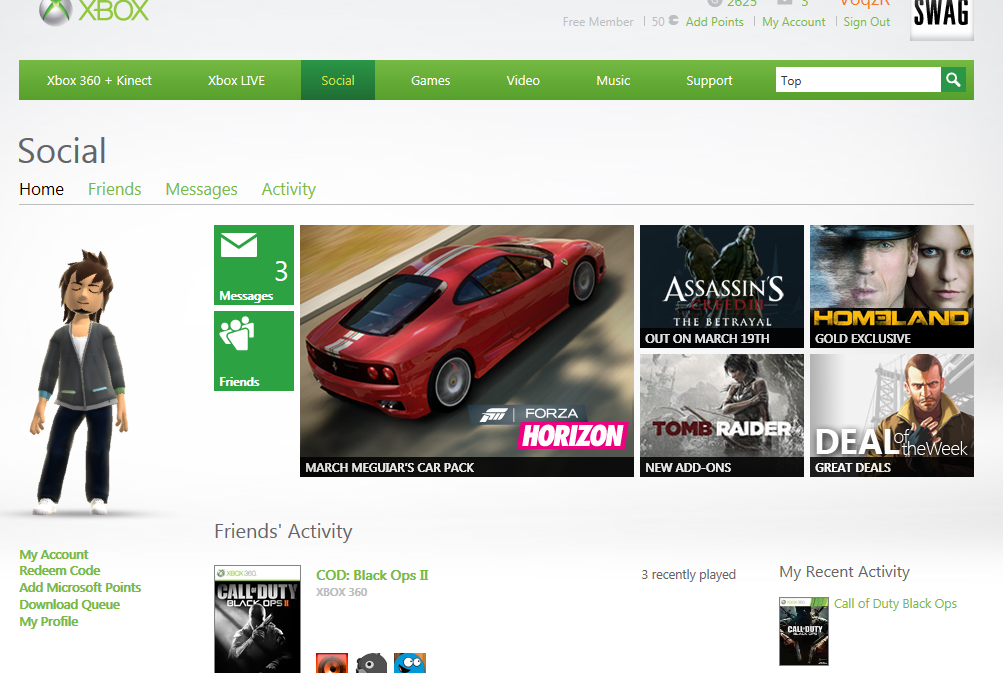
Task: Click My Account in the header
Action: [794, 22]
